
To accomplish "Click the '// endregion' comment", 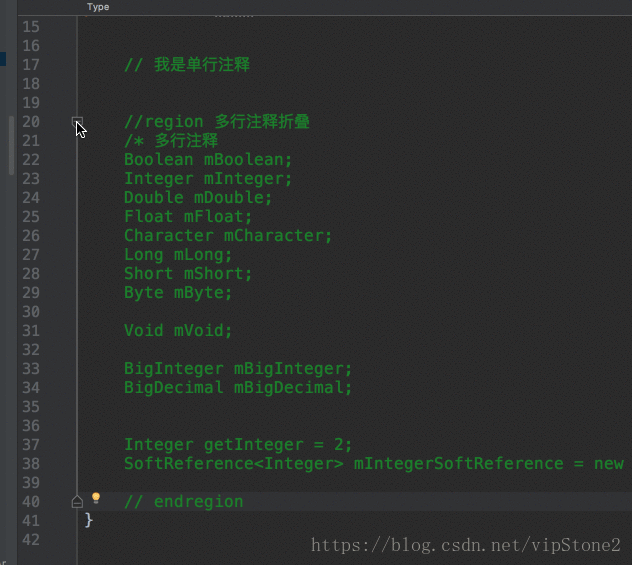I will (184, 502).
